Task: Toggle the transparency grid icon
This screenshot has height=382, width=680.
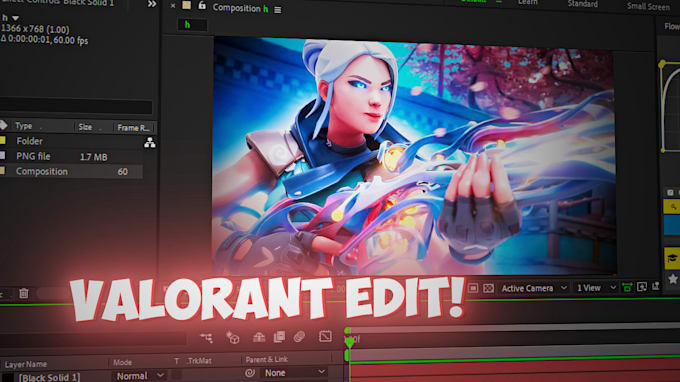Action: (x=488, y=288)
